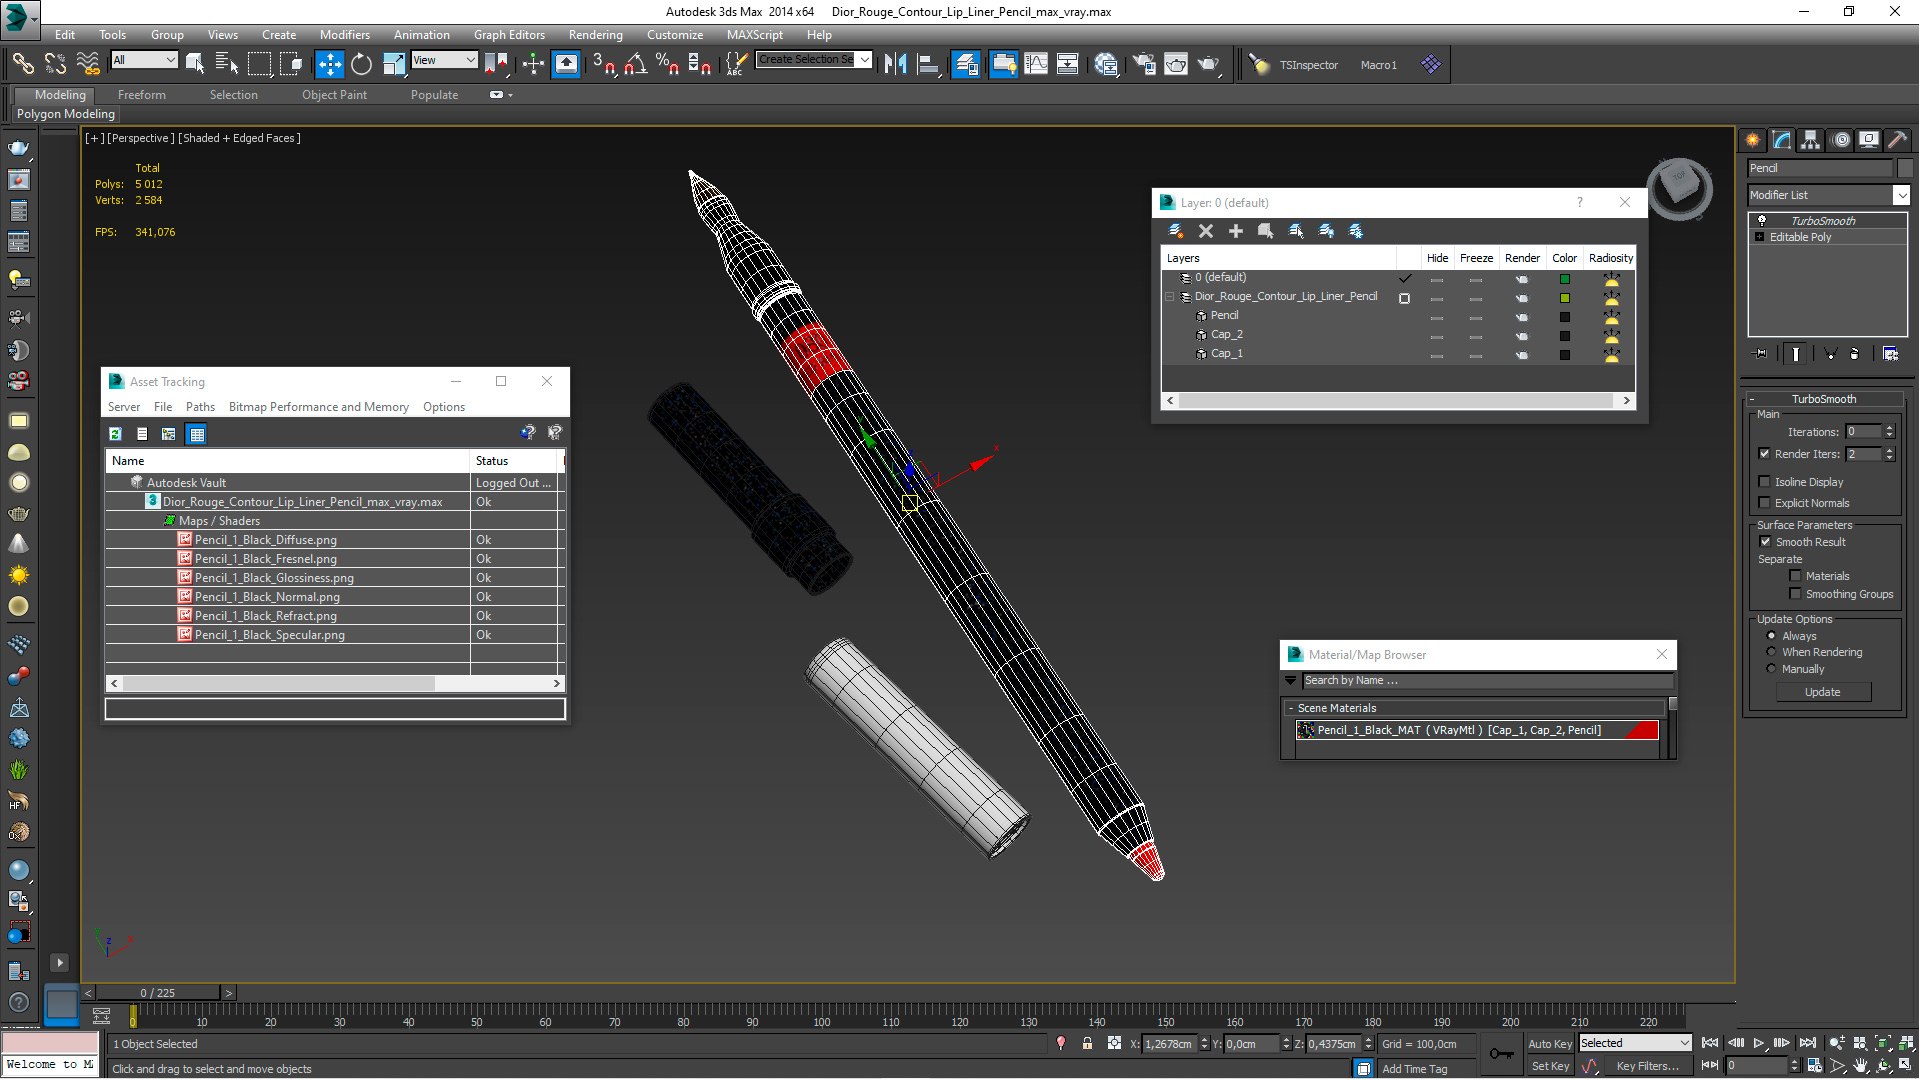Toggle TurboSmooth modifier lightbulb visibility
Screen dimensions: 1920x1080
pyautogui.click(x=1762, y=220)
